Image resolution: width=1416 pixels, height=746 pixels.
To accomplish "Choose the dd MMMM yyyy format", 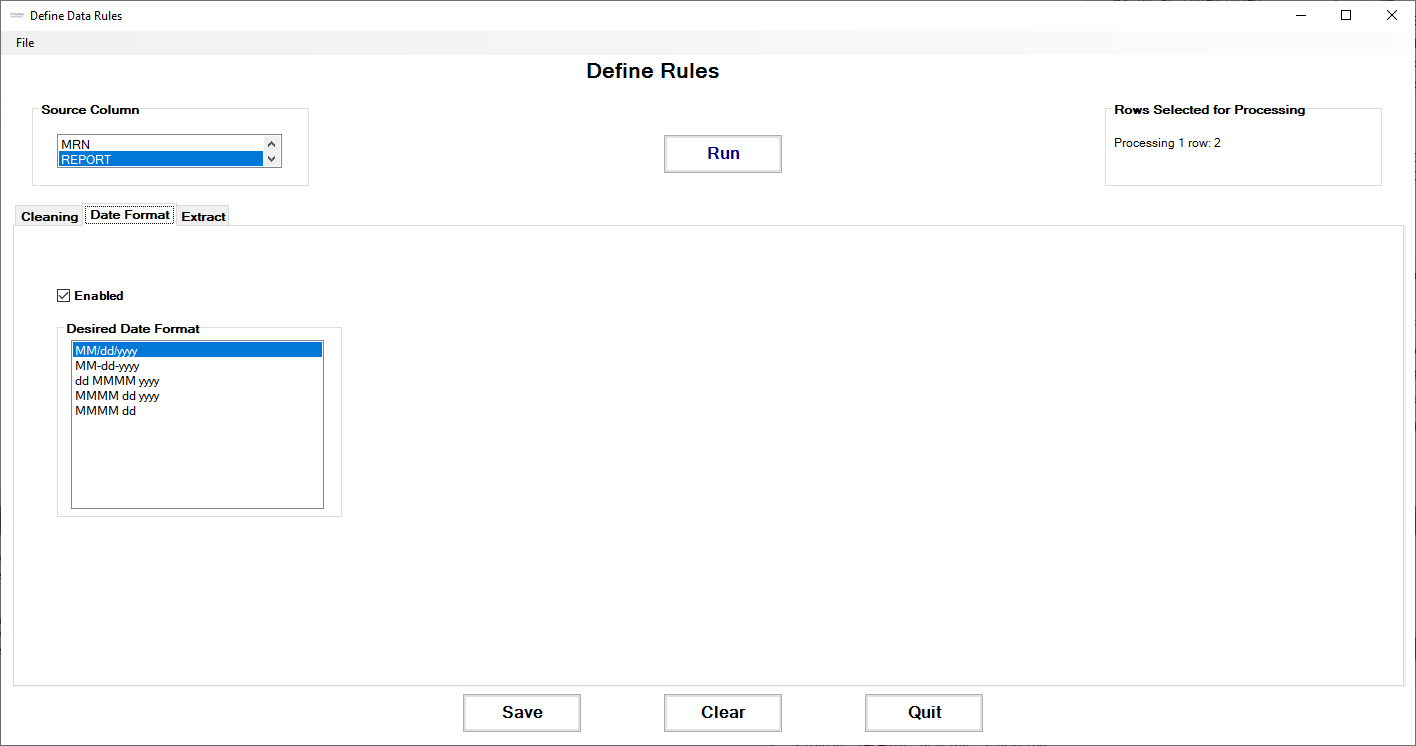I will pyautogui.click(x=197, y=381).
